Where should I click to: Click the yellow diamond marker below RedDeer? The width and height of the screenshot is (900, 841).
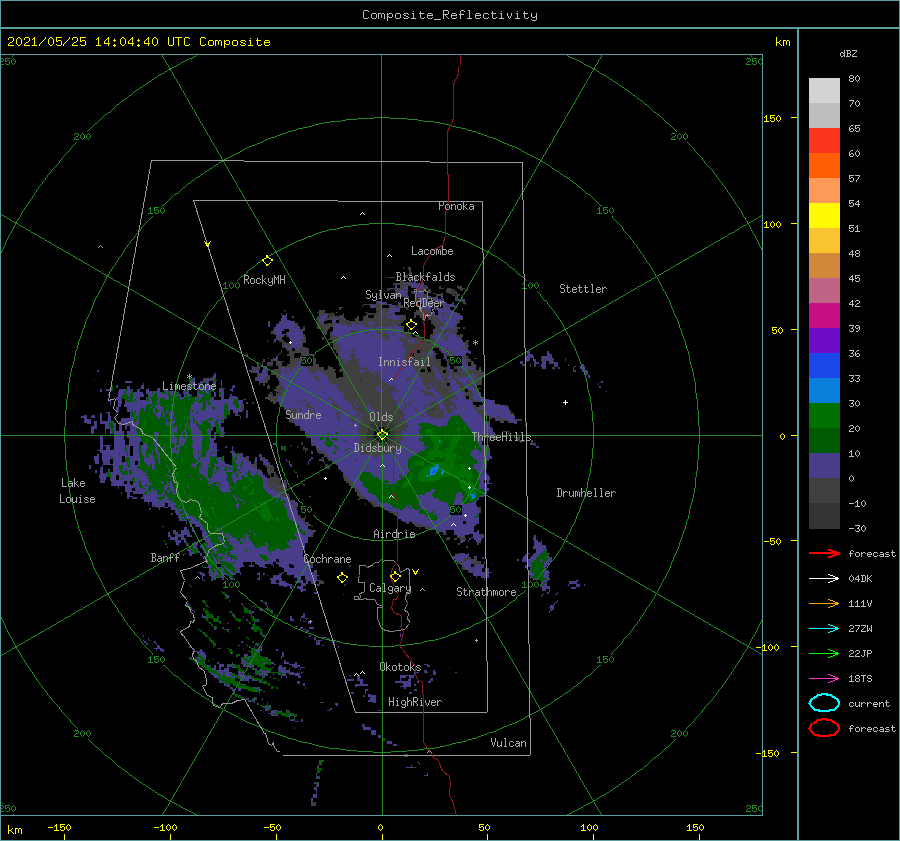click(412, 325)
